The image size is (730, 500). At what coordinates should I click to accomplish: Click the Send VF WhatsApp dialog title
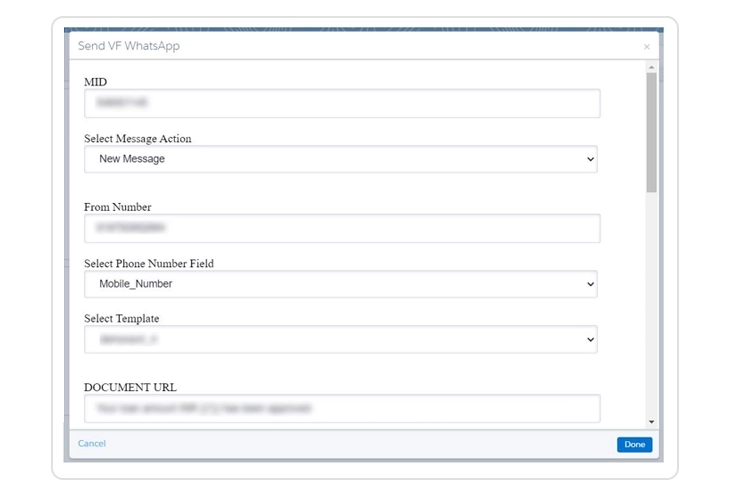point(129,46)
